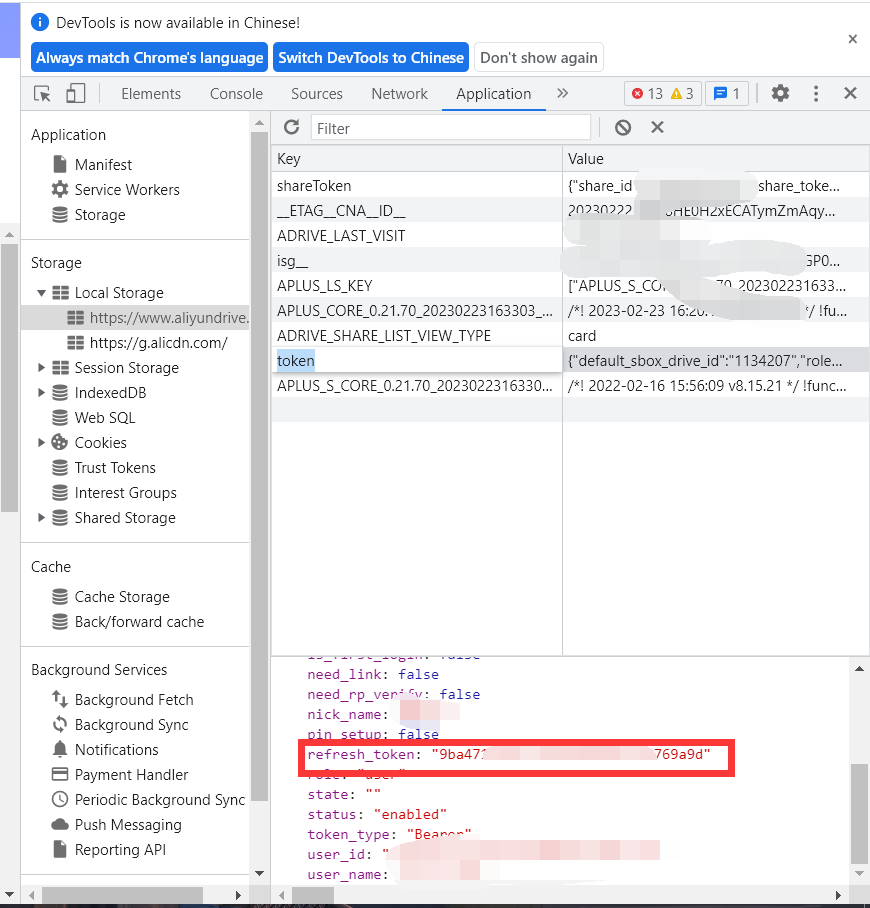Viewport: 870px width, 908px height.
Task: Click the clear all storage icon
Action: point(623,127)
